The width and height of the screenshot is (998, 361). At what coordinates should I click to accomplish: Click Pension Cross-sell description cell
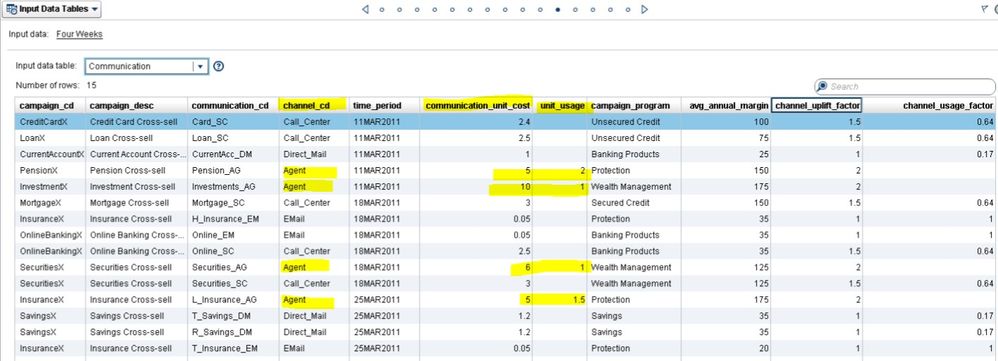(x=136, y=170)
